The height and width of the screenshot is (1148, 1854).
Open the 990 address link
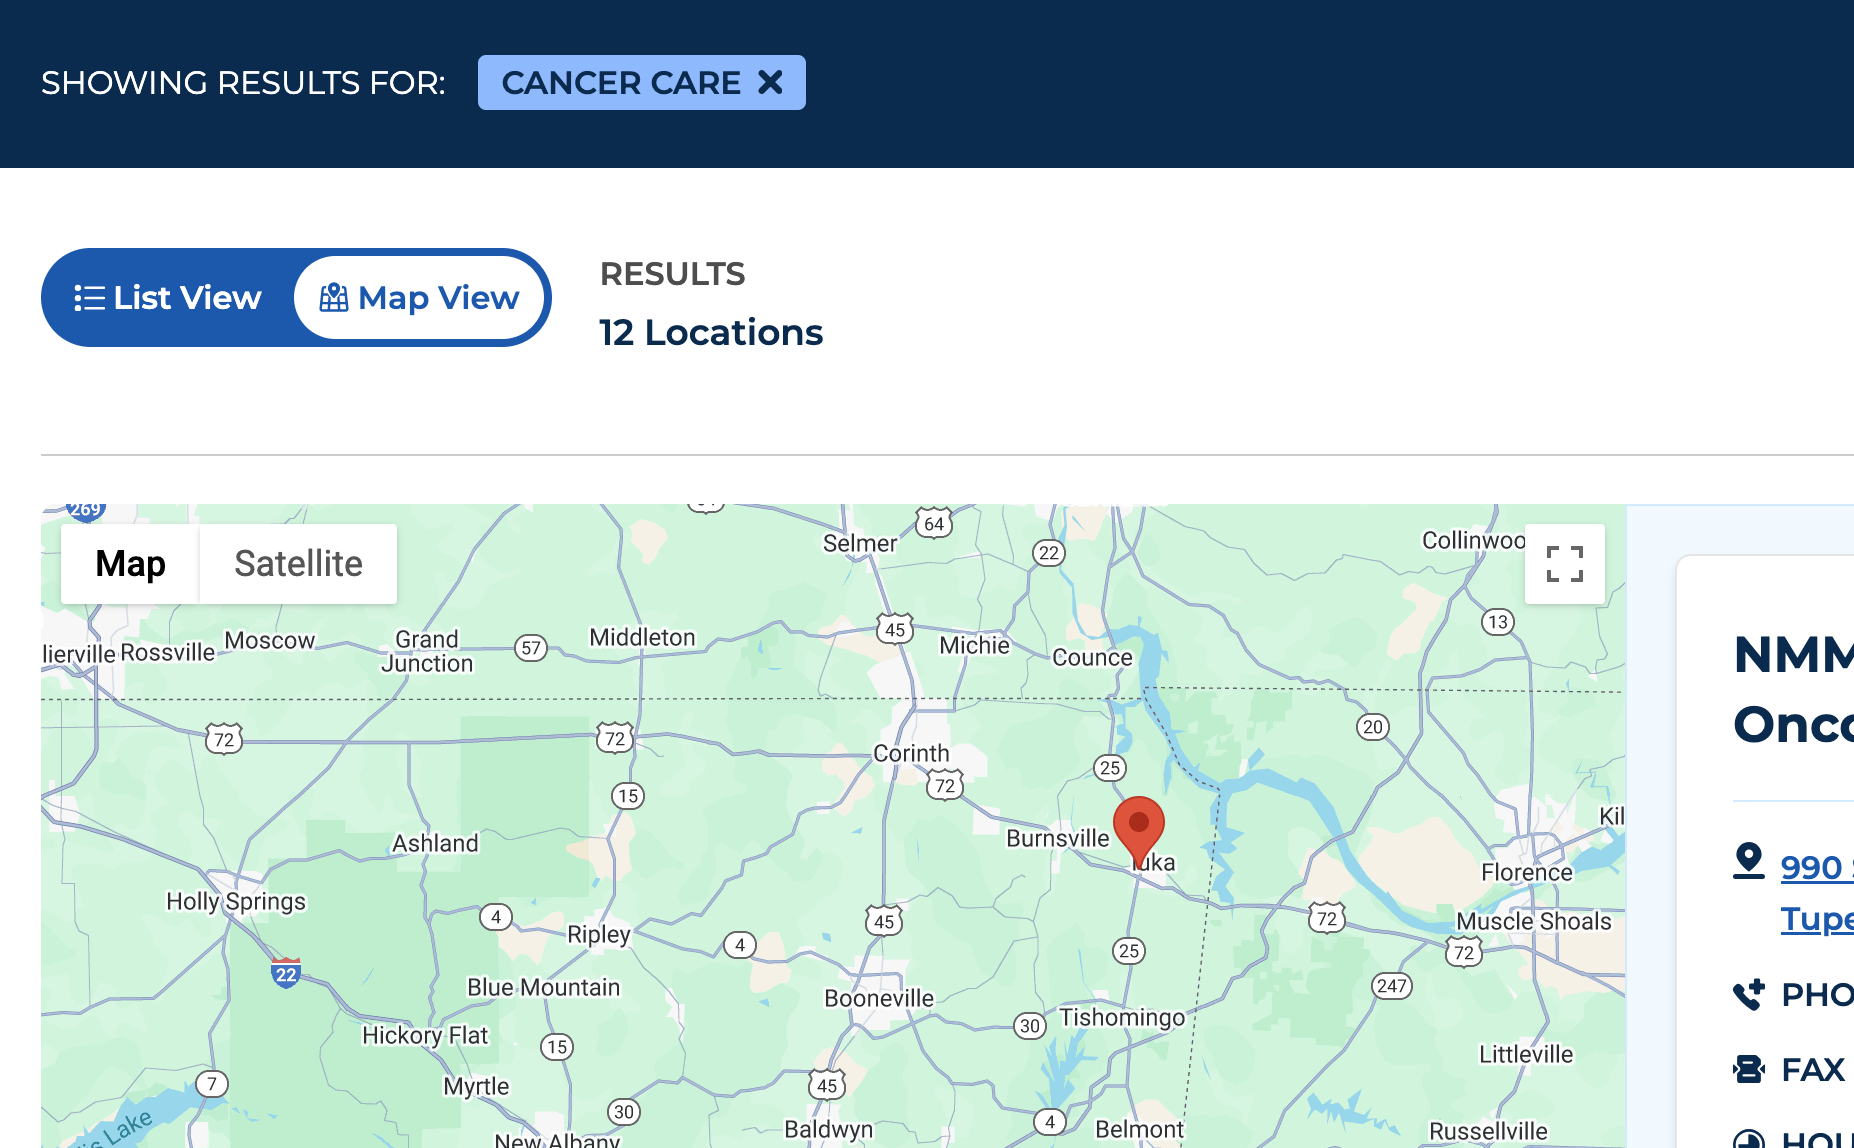tap(1817, 867)
